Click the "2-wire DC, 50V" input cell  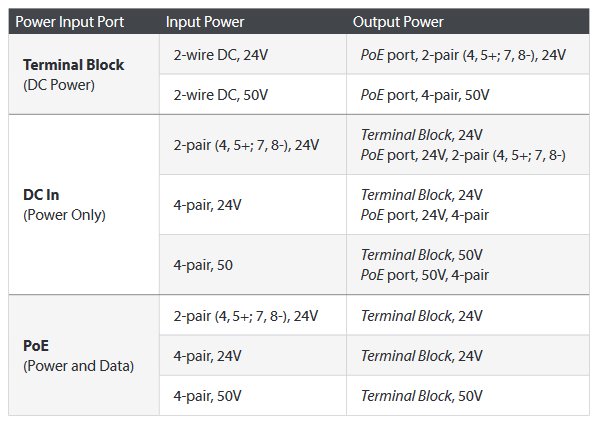[x=220, y=94]
